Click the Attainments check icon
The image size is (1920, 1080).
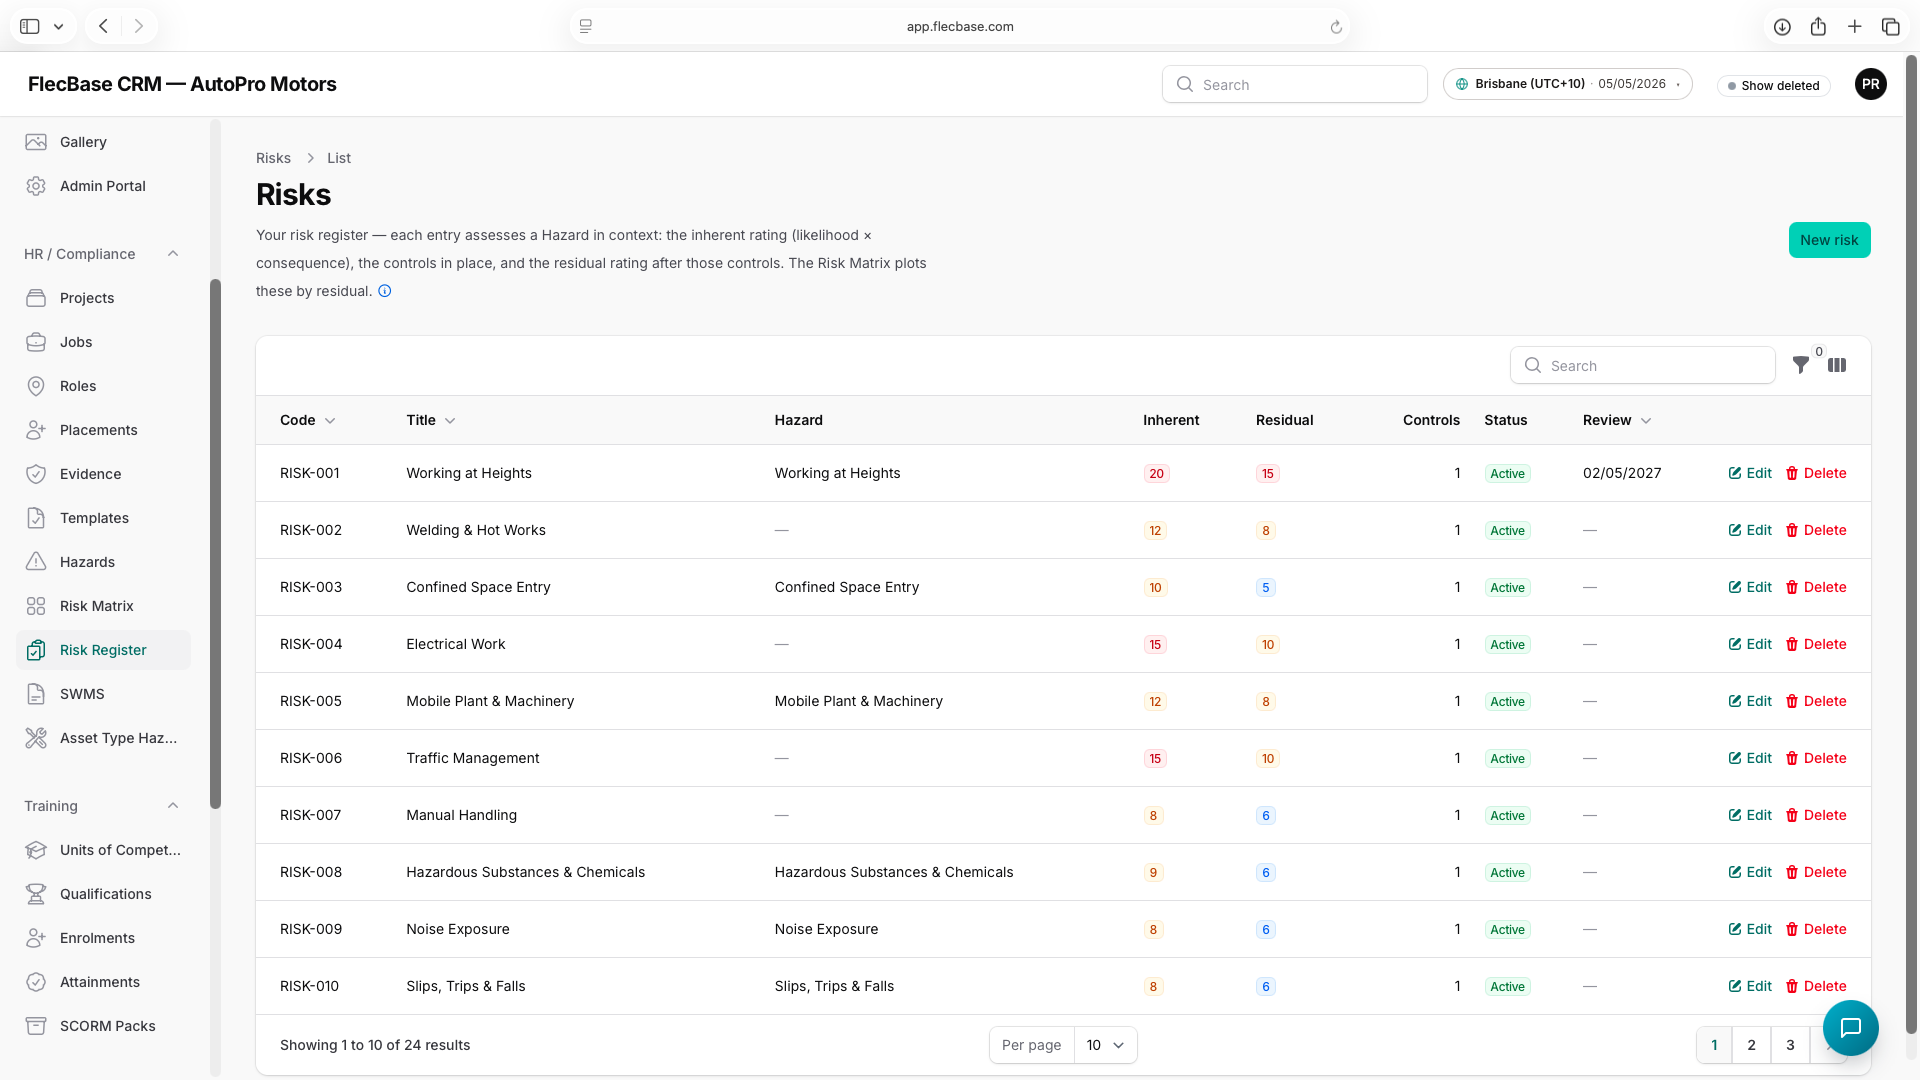(x=36, y=982)
